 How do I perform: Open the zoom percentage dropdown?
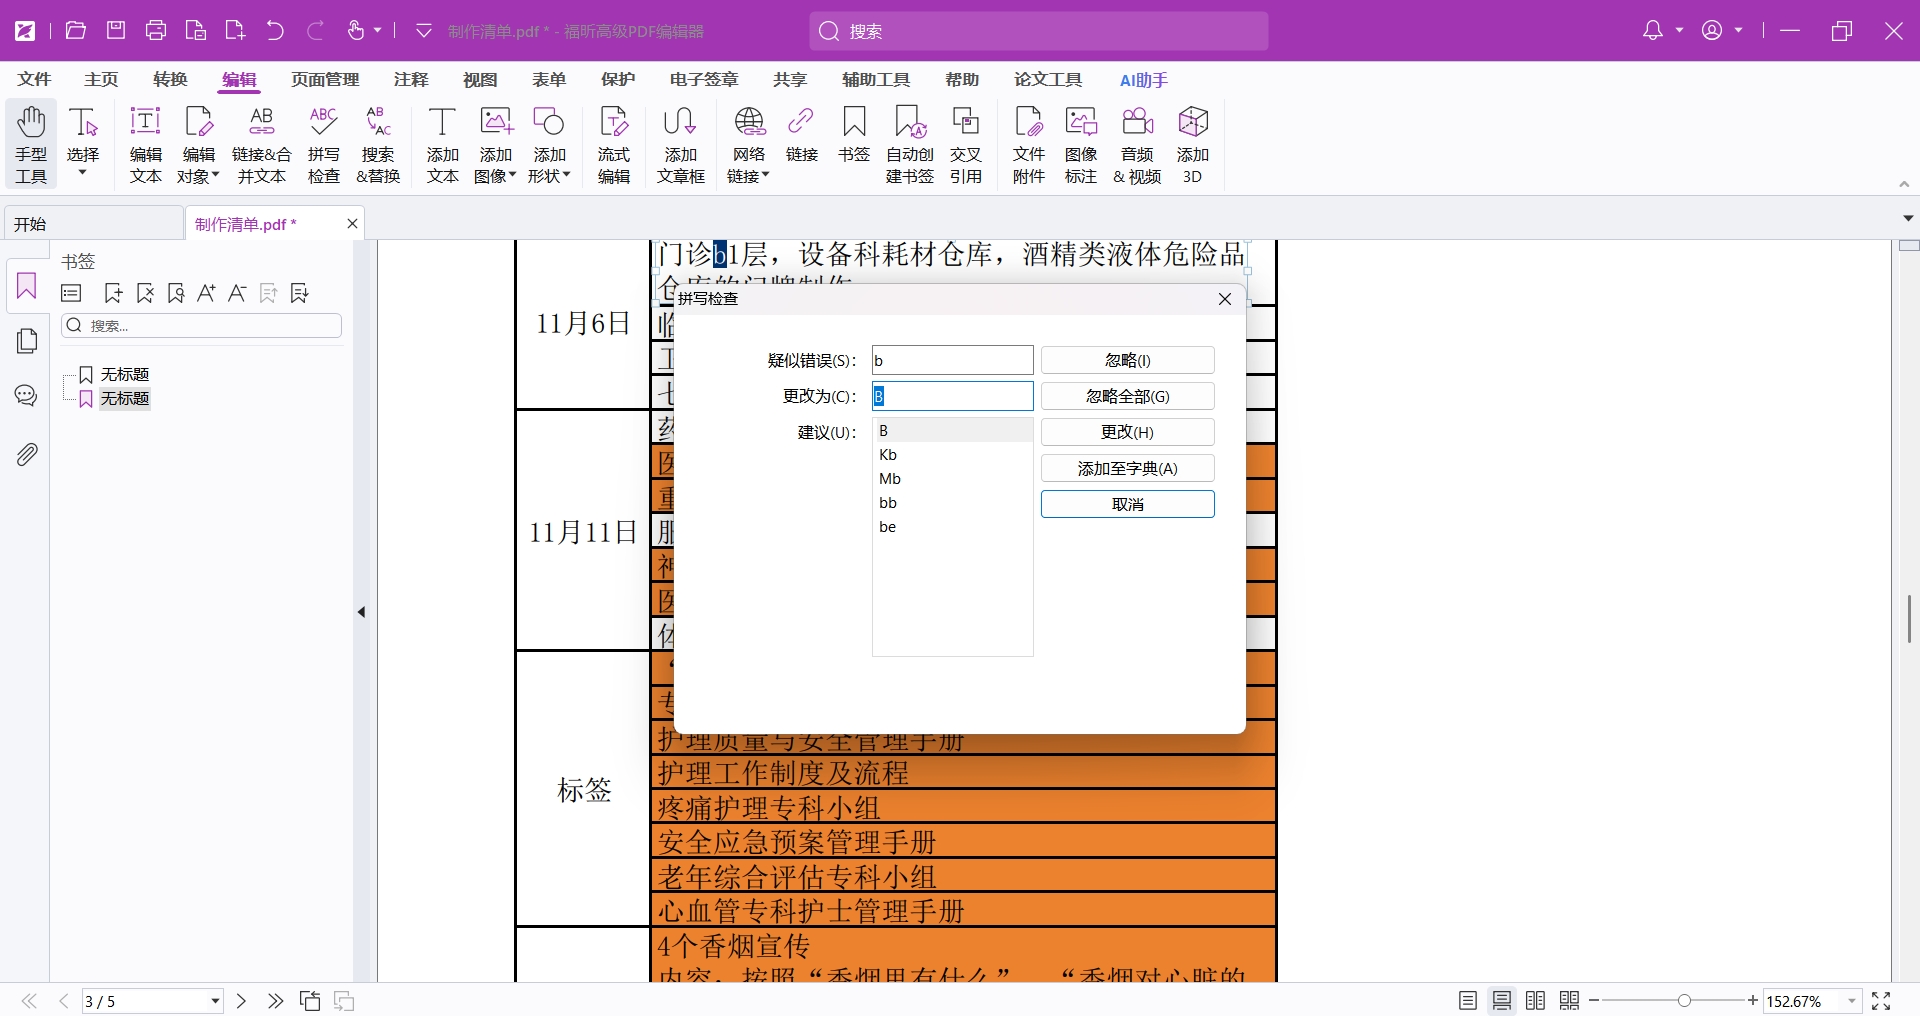(1852, 1001)
